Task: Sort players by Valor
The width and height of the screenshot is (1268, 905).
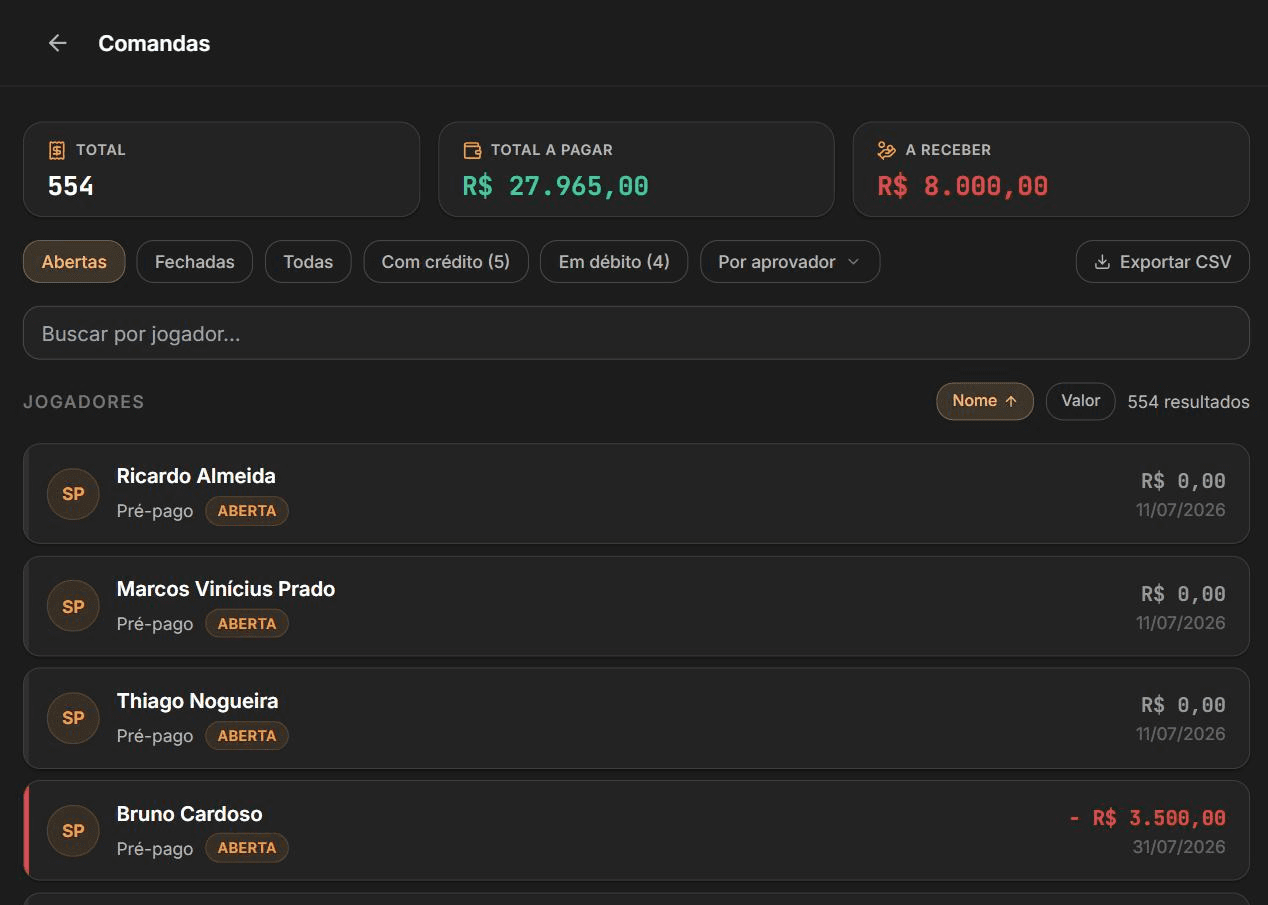Action: tap(1080, 401)
